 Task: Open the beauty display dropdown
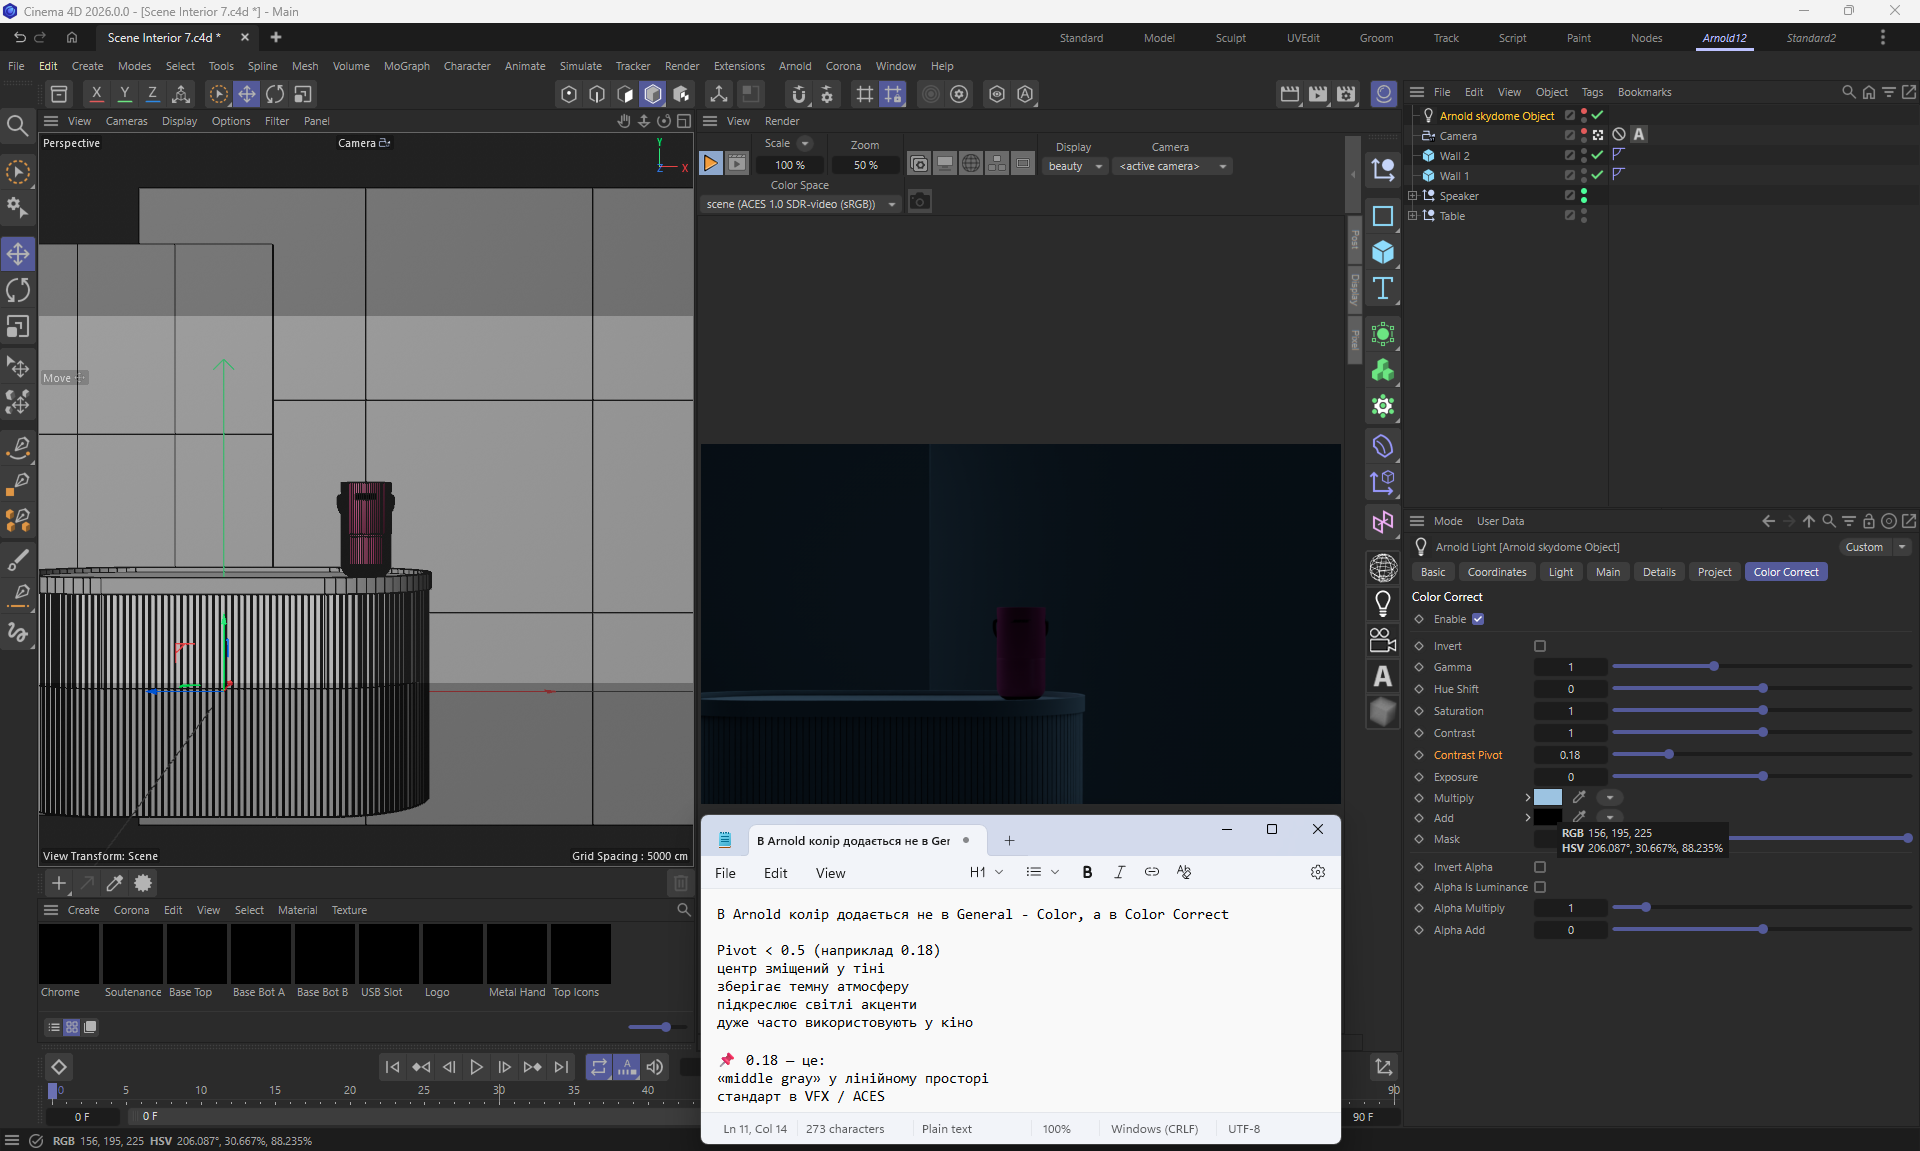click(1075, 166)
